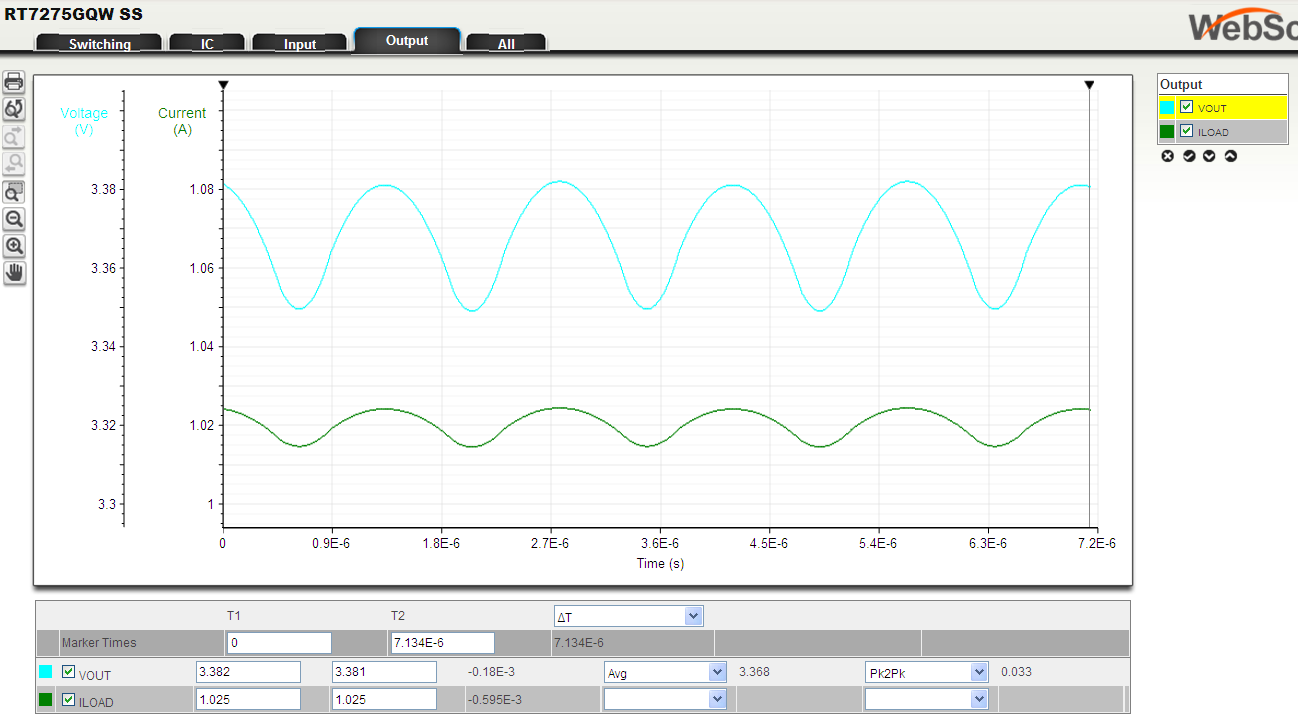This screenshot has height=720, width=1298.
Task: Uncheck VOUT in the Output legend
Action: tap(1185, 107)
